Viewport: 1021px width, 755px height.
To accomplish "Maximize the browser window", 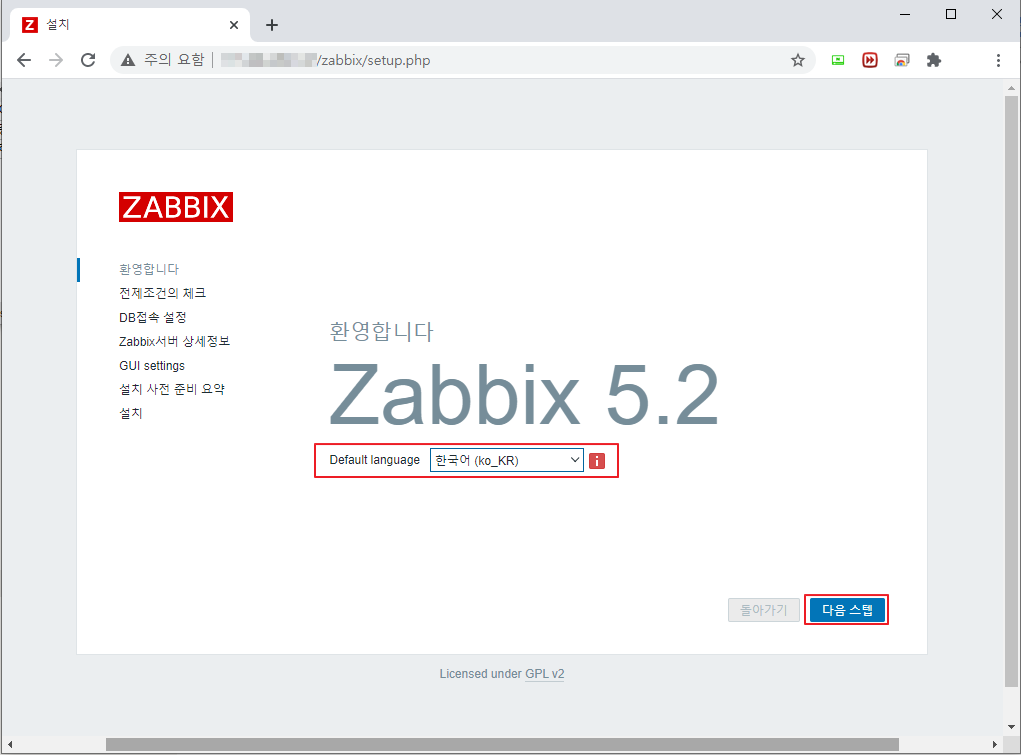I will click(951, 14).
